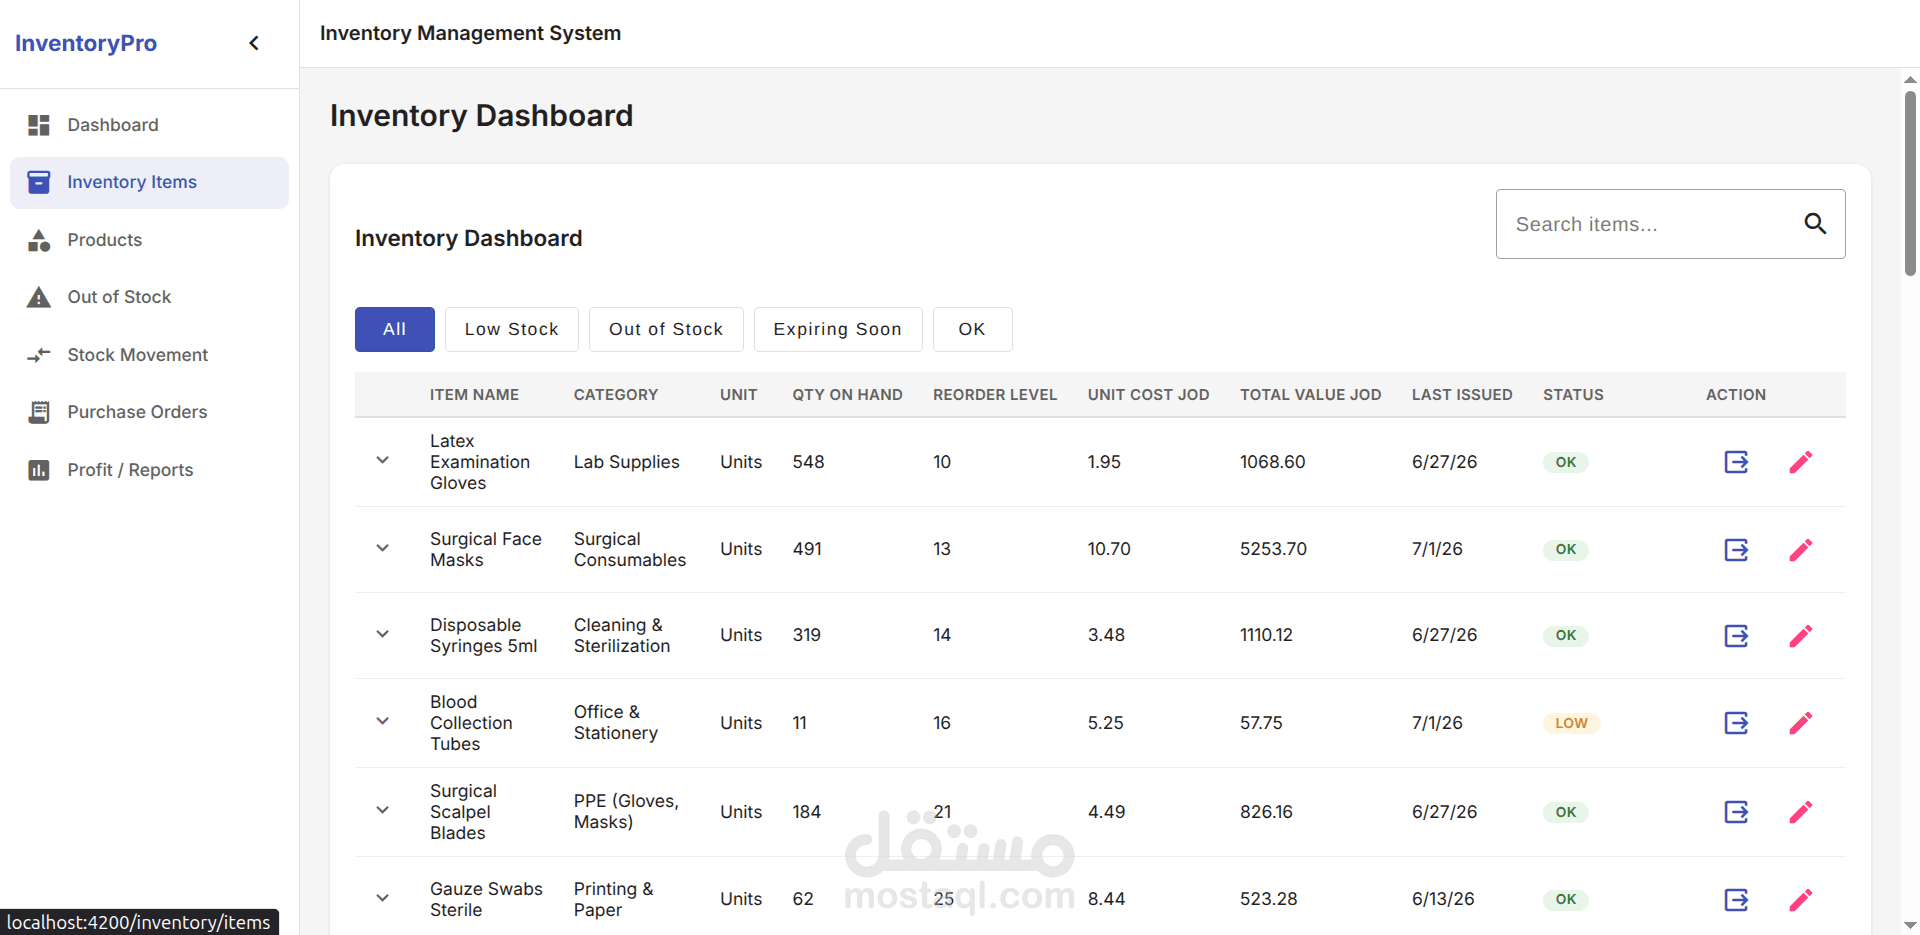This screenshot has height=935, width=1920.
Task: Expand the Gauze Swabs Sterile row
Action: pos(382,898)
